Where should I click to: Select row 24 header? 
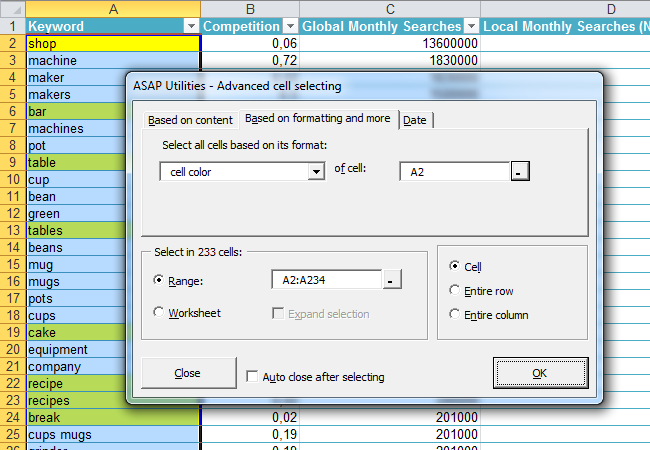tap(12, 417)
